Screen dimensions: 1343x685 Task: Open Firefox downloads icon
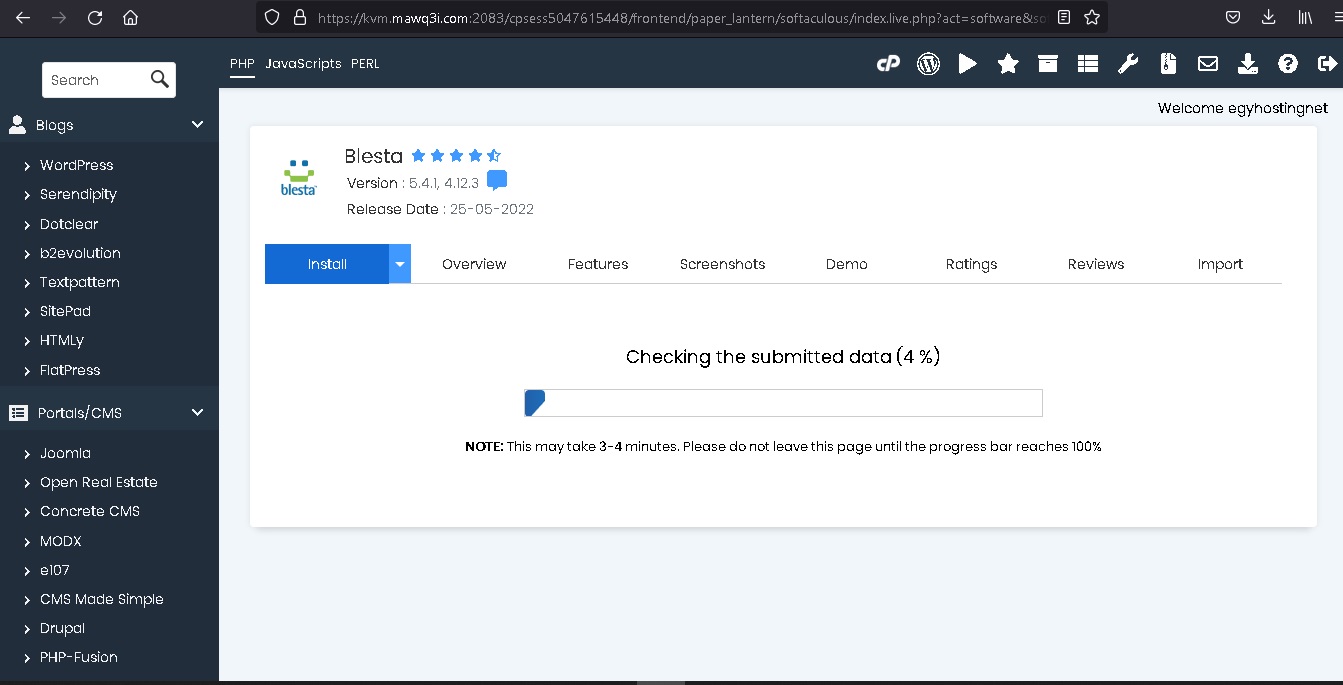click(x=1269, y=18)
